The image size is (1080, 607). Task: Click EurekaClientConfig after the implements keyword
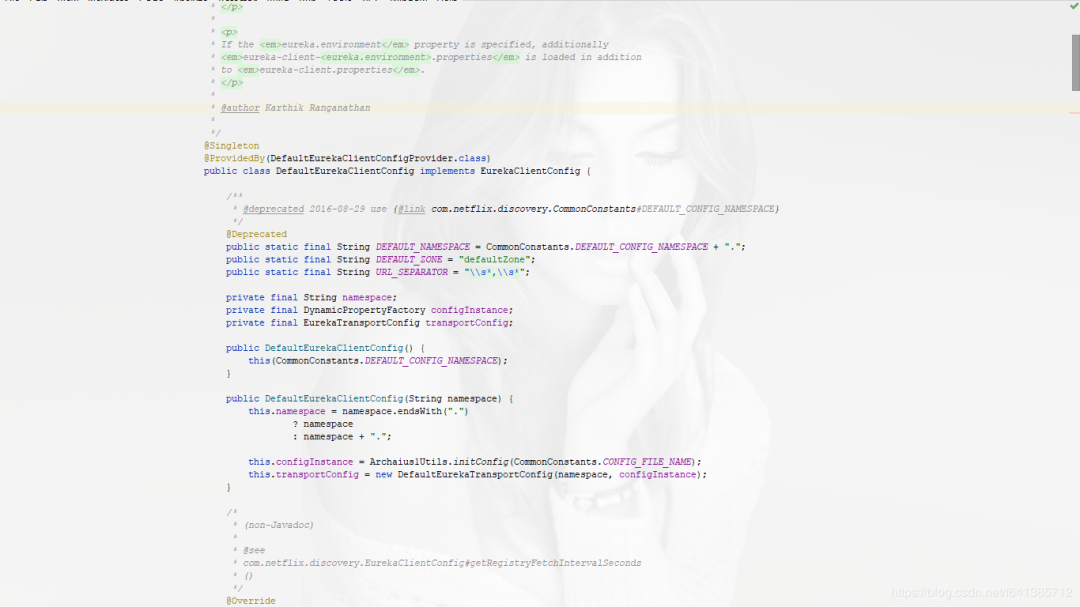(530, 171)
